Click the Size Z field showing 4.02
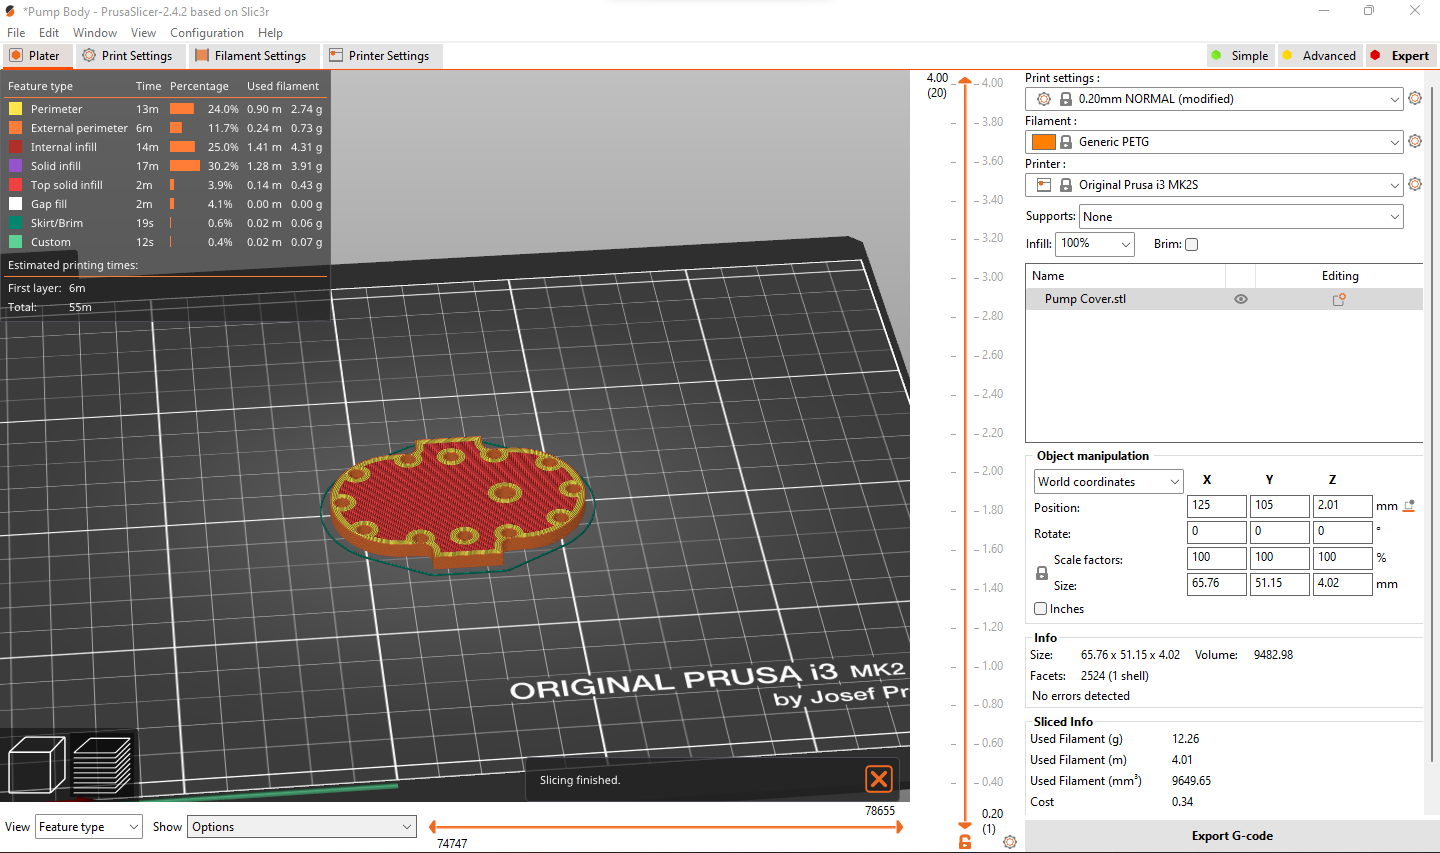This screenshot has width=1440, height=853. (x=1342, y=584)
